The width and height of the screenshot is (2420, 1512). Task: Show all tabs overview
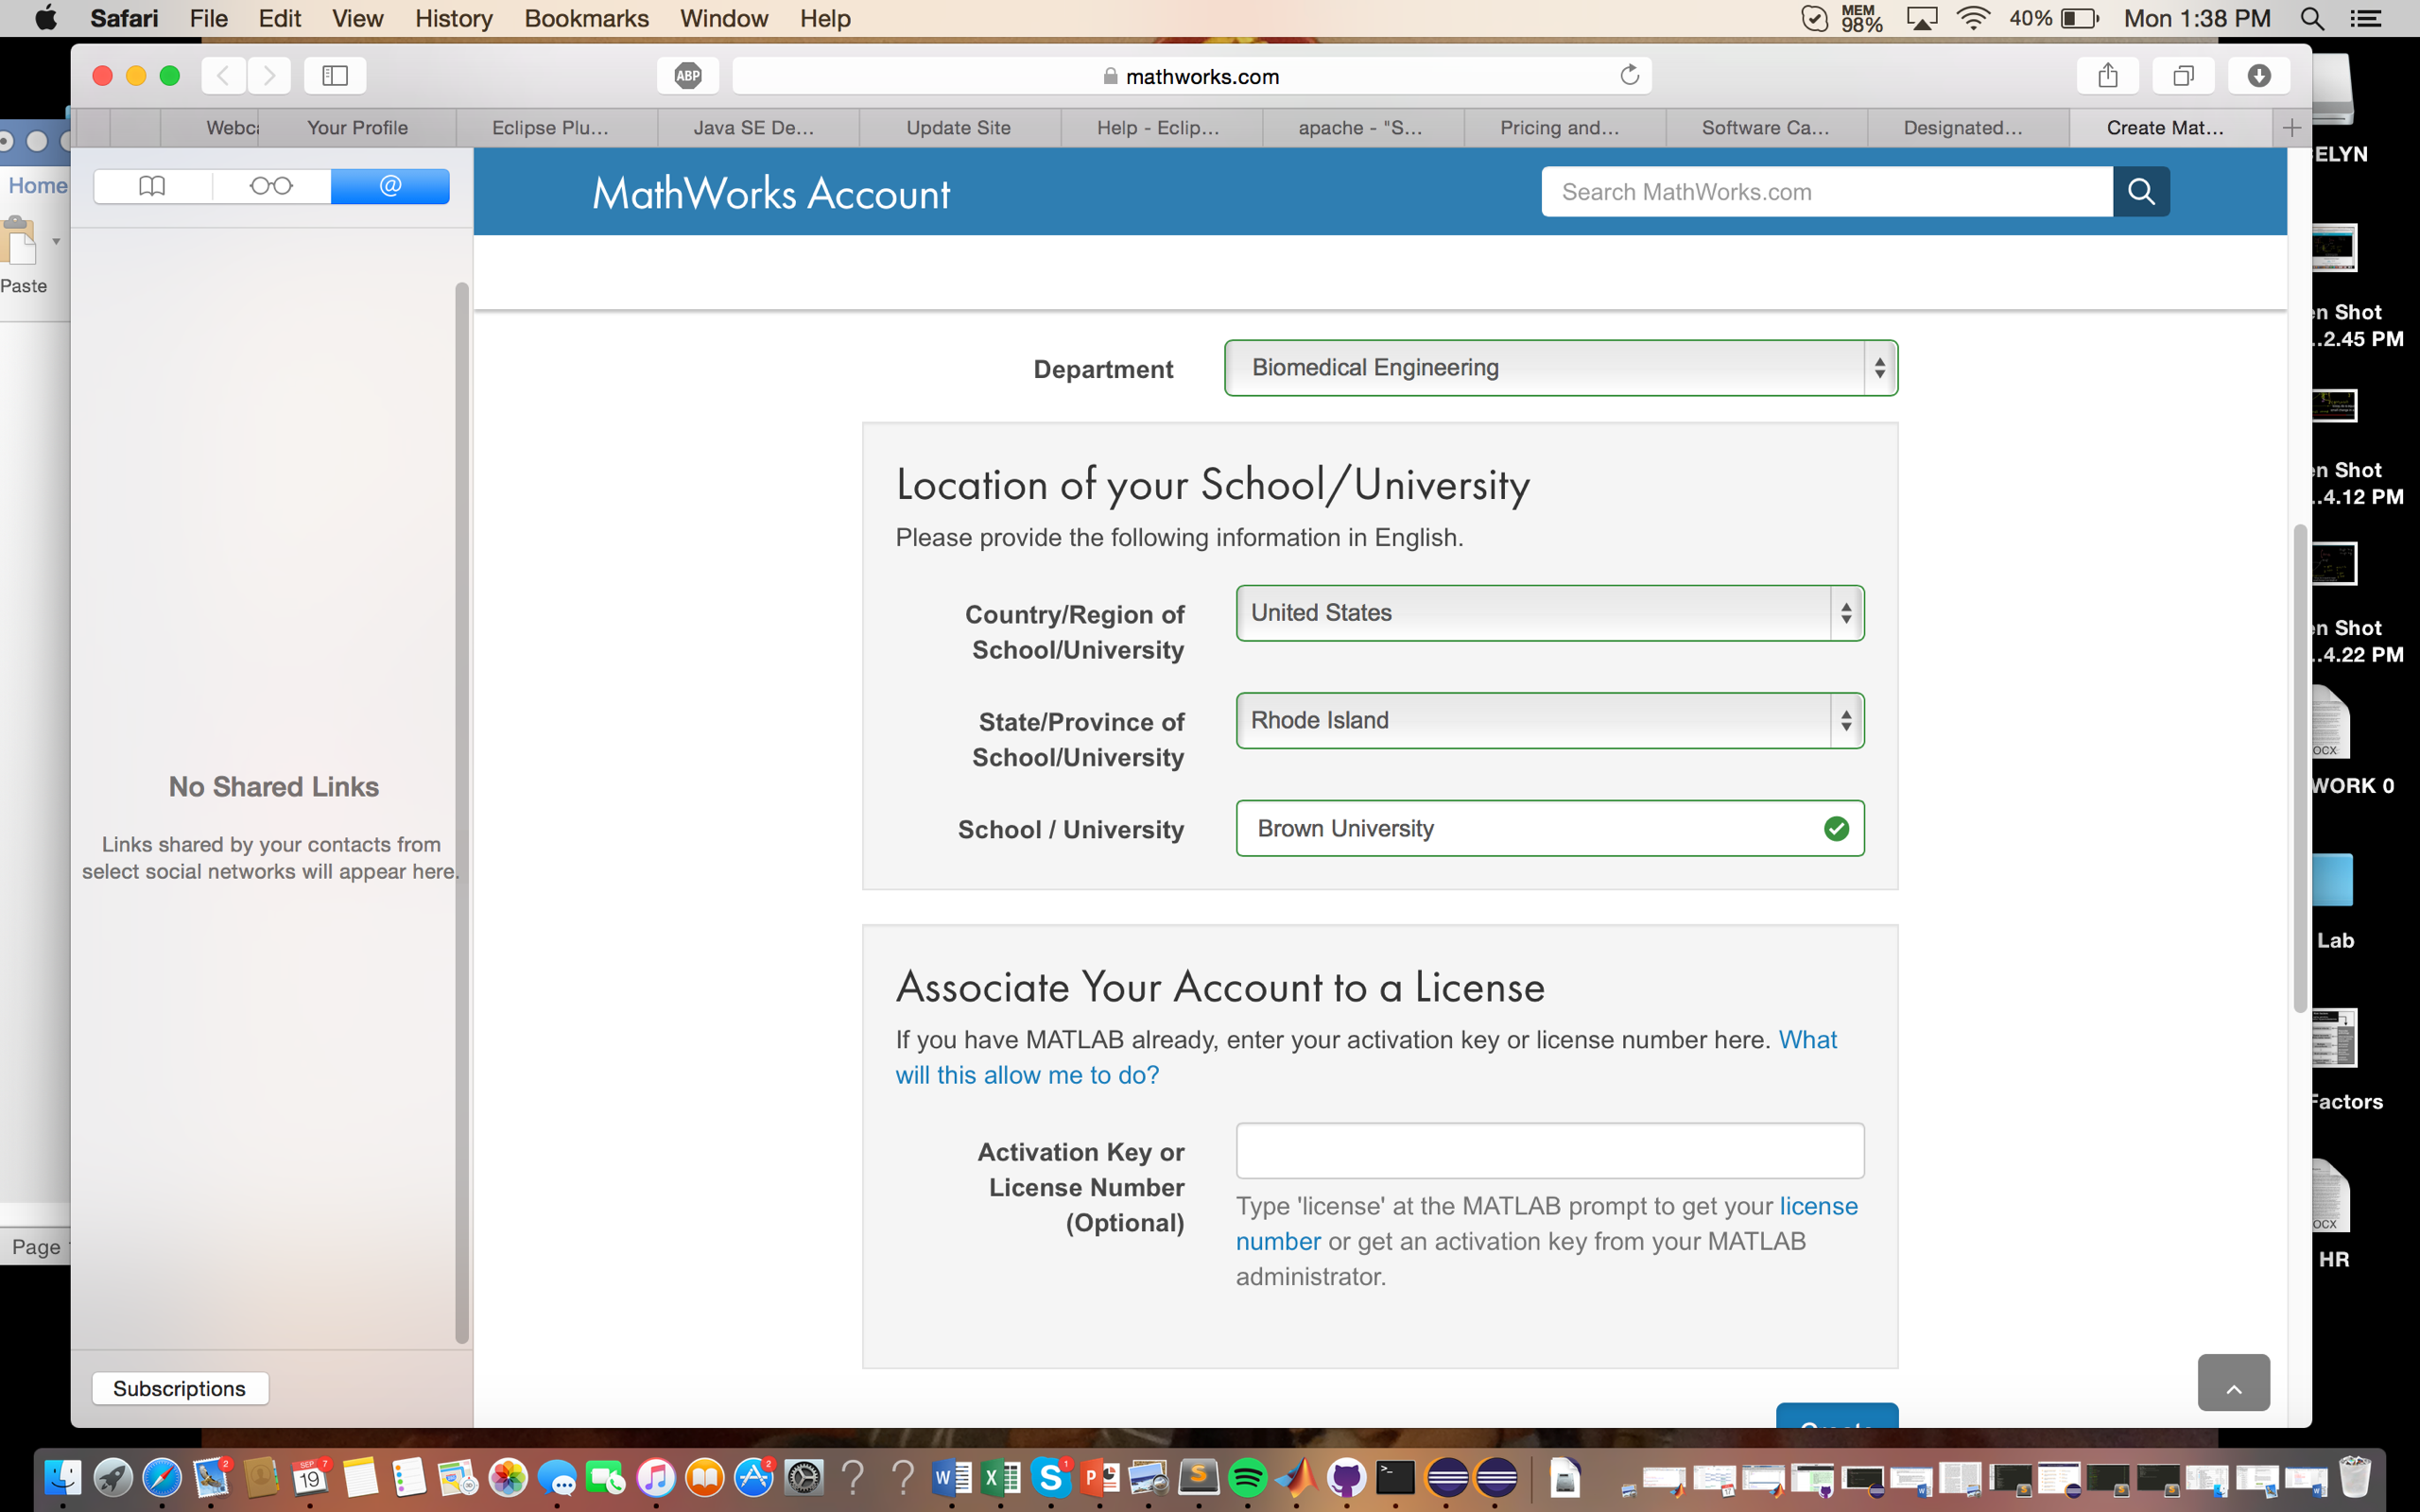pos(2183,75)
